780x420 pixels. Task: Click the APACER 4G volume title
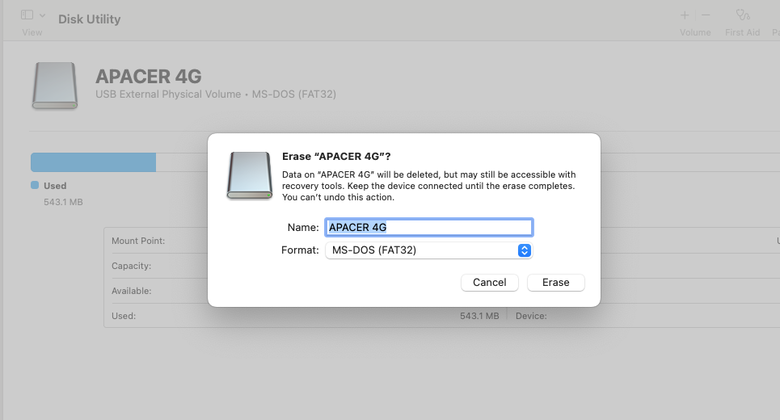click(148, 77)
